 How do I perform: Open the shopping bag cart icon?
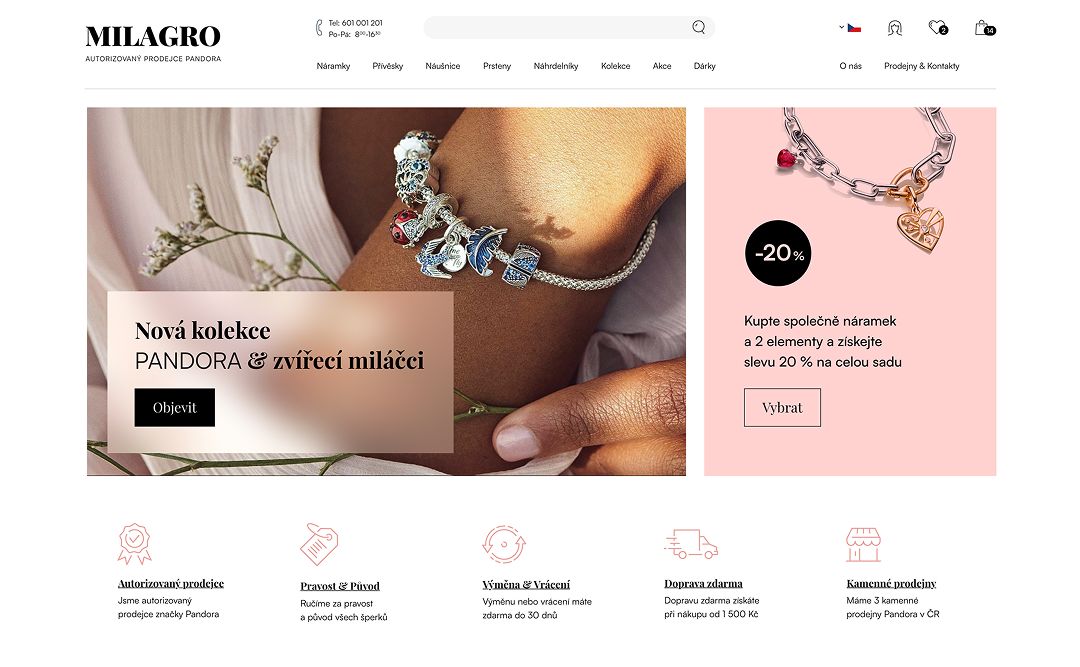pos(984,28)
